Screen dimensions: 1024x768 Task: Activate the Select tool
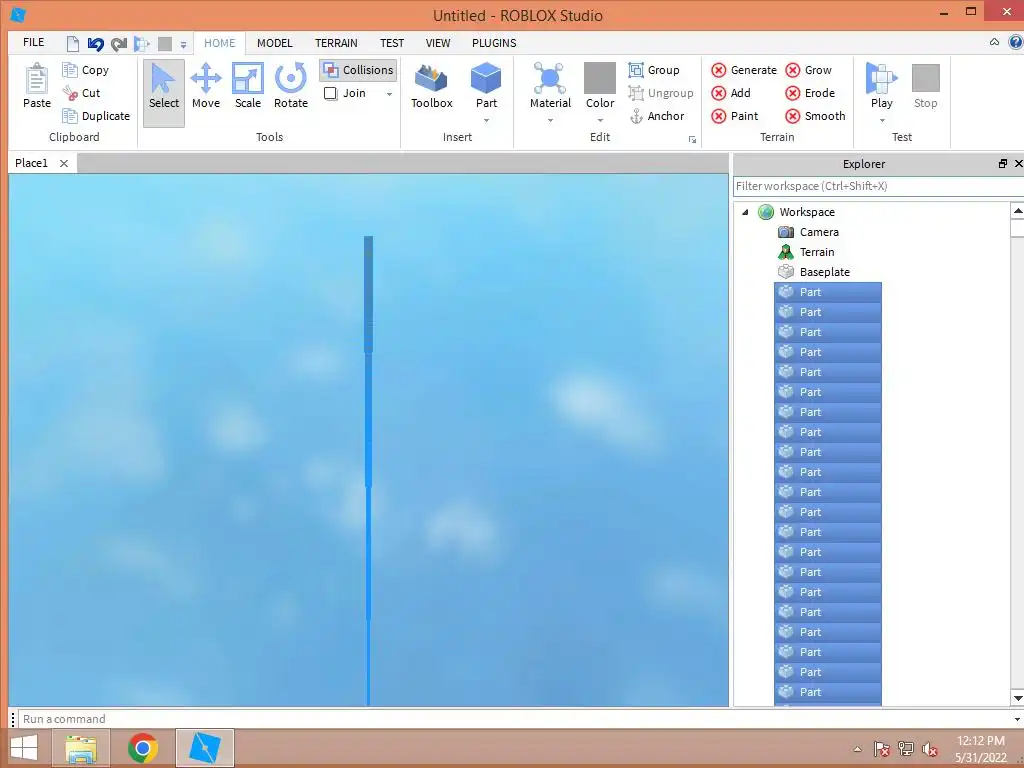click(164, 93)
